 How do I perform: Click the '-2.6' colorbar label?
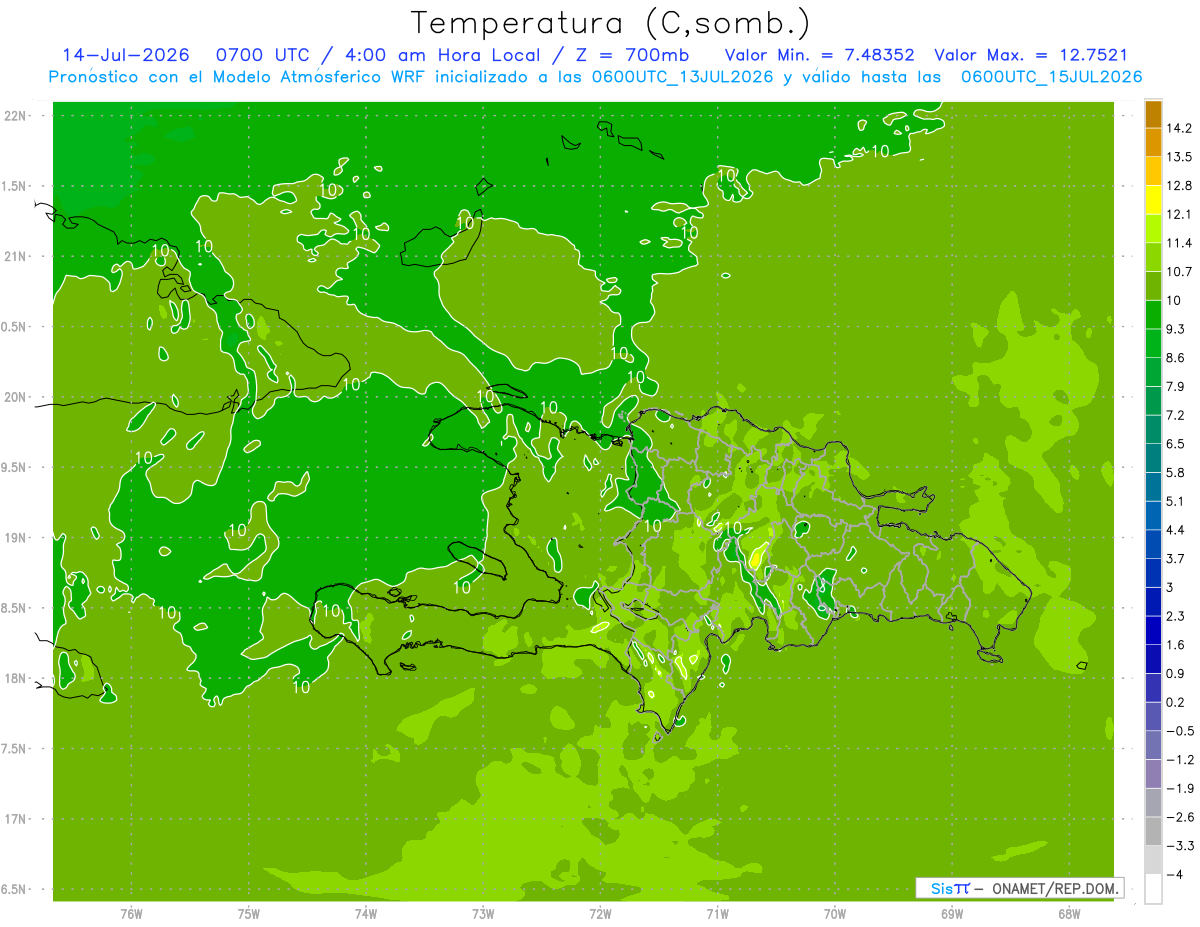(1179, 817)
